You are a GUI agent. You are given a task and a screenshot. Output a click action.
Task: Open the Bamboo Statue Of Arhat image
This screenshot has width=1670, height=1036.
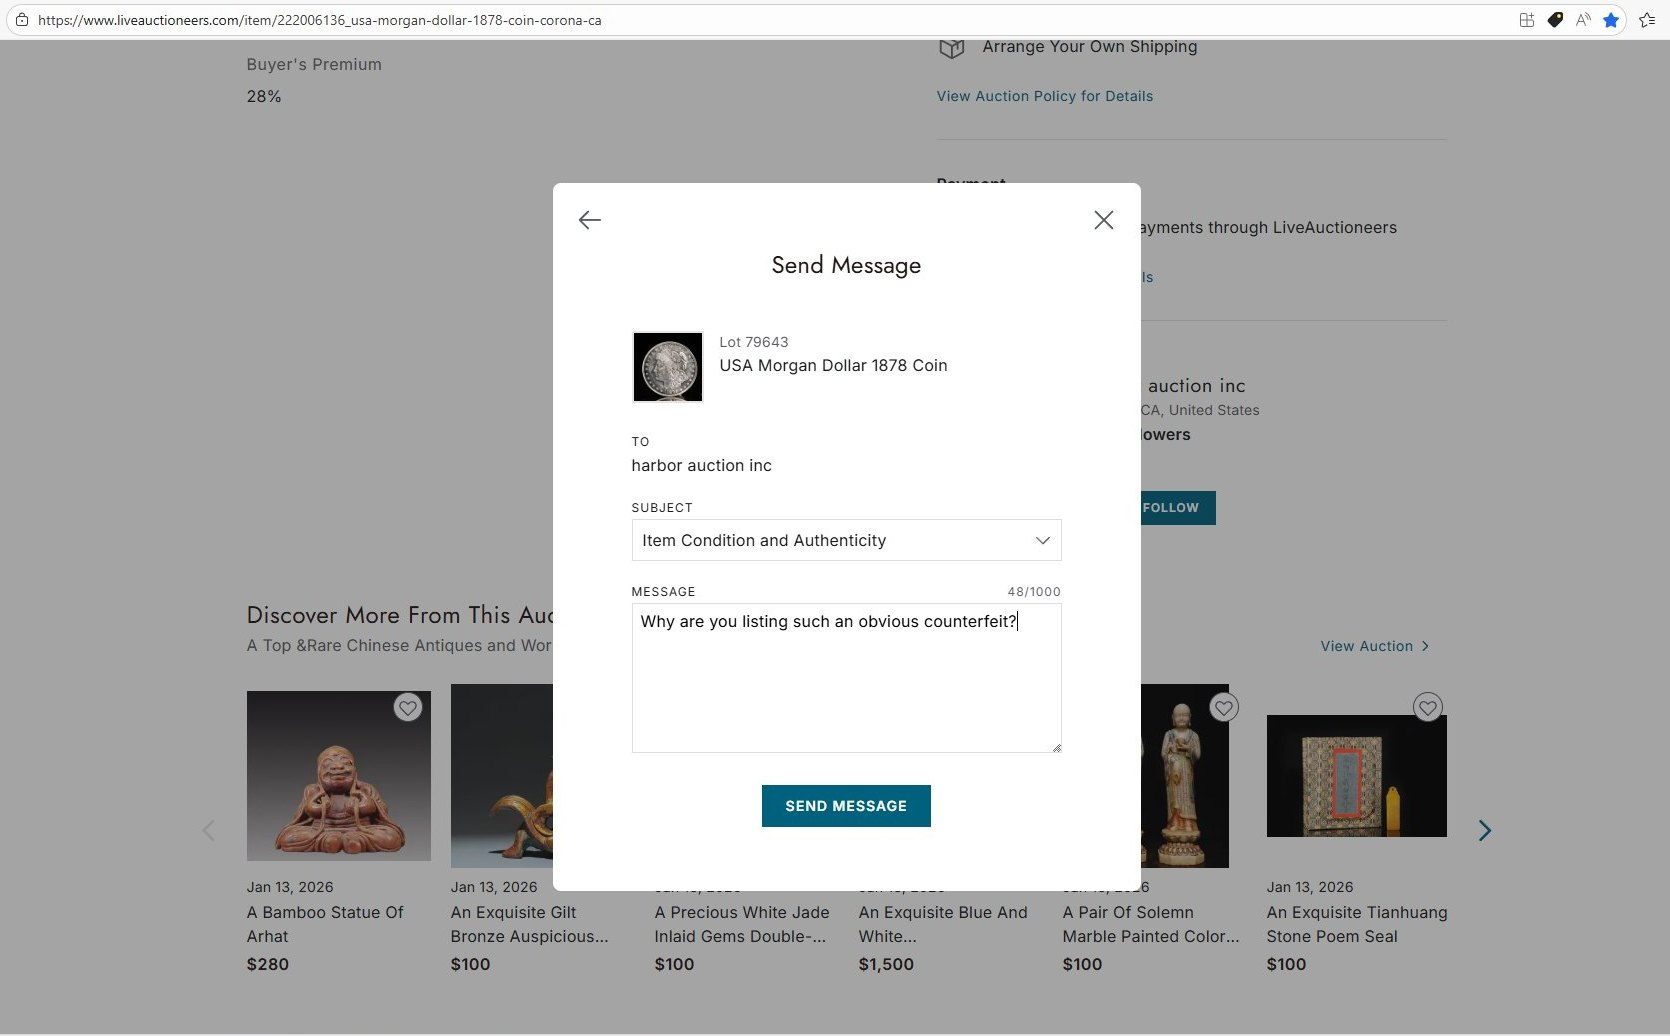tap(339, 776)
